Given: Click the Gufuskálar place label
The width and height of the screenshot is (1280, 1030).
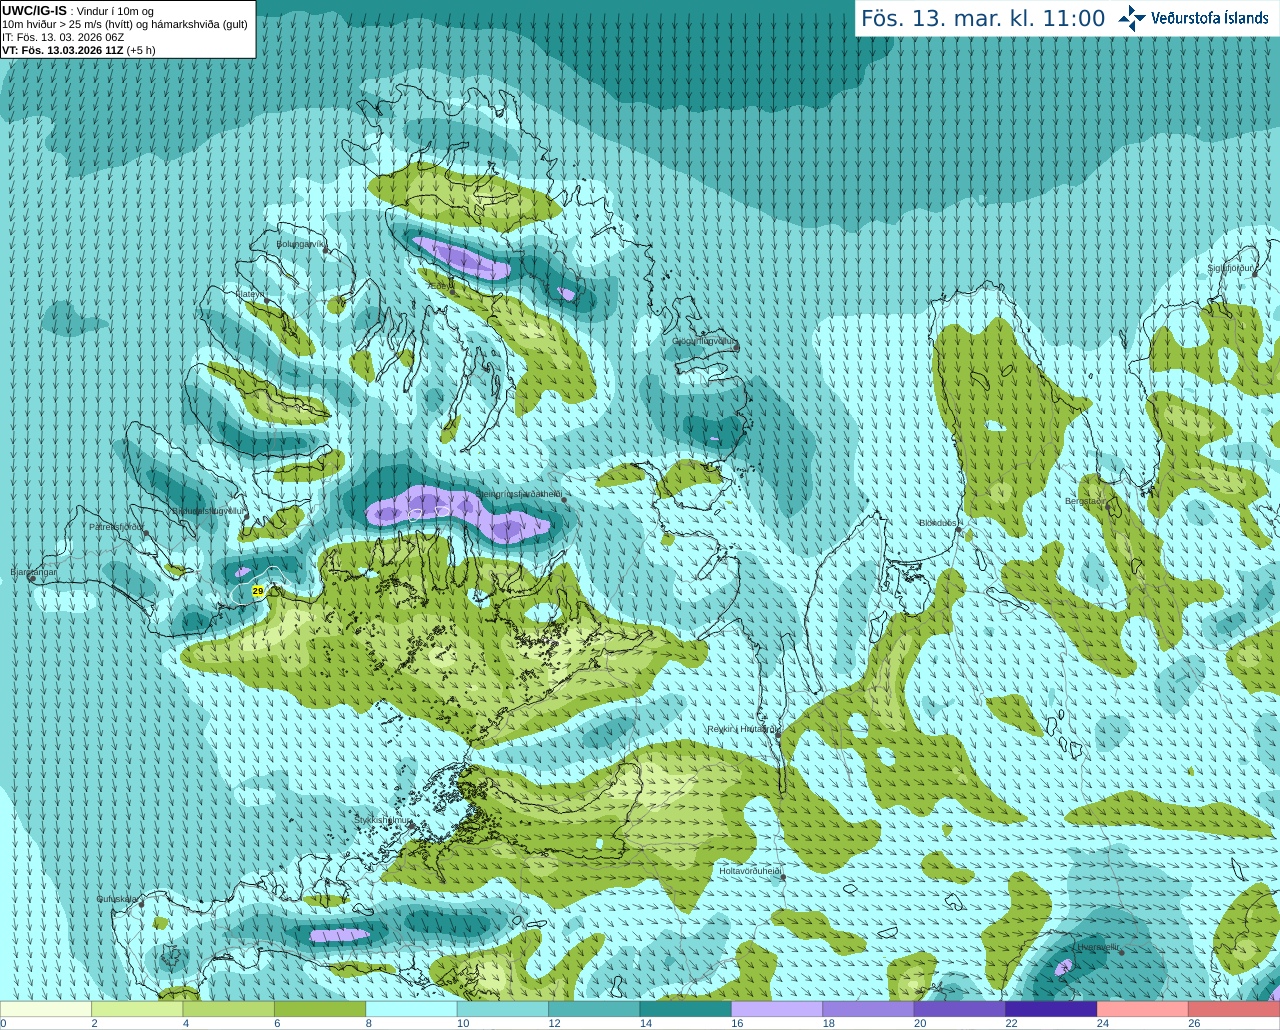Looking at the screenshot, I should (x=116, y=898).
